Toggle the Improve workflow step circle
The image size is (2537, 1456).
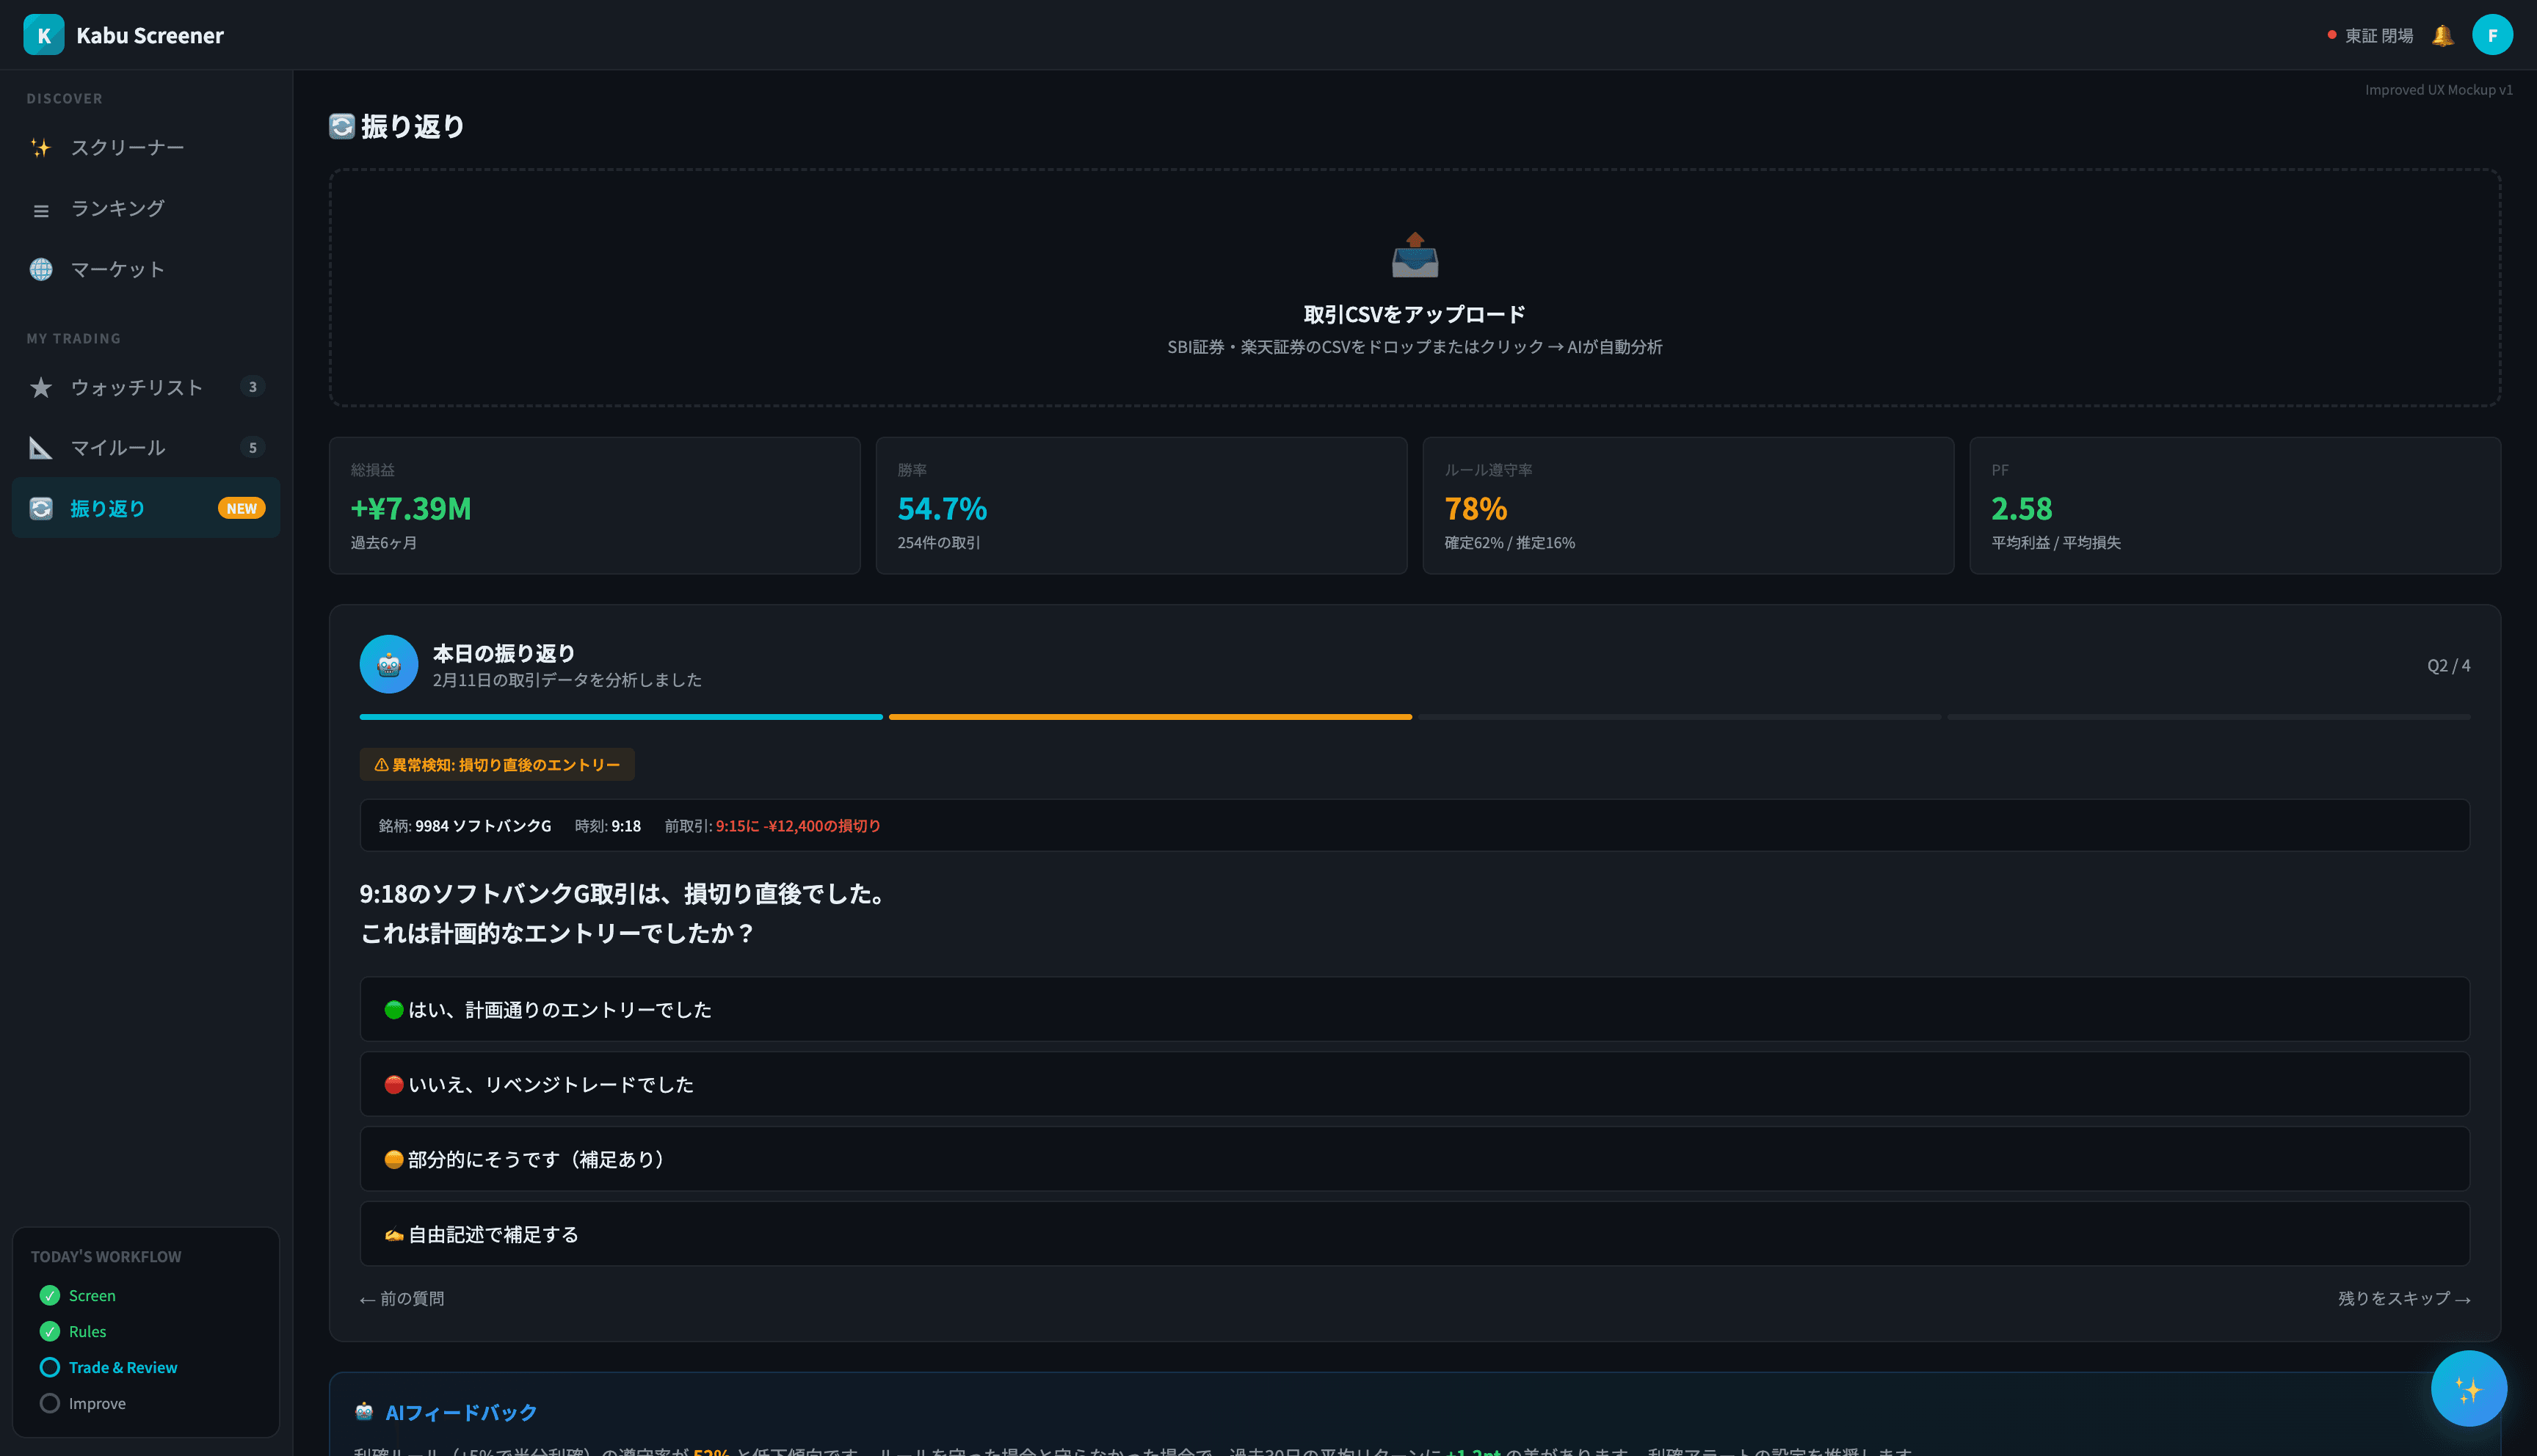(x=50, y=1403)
